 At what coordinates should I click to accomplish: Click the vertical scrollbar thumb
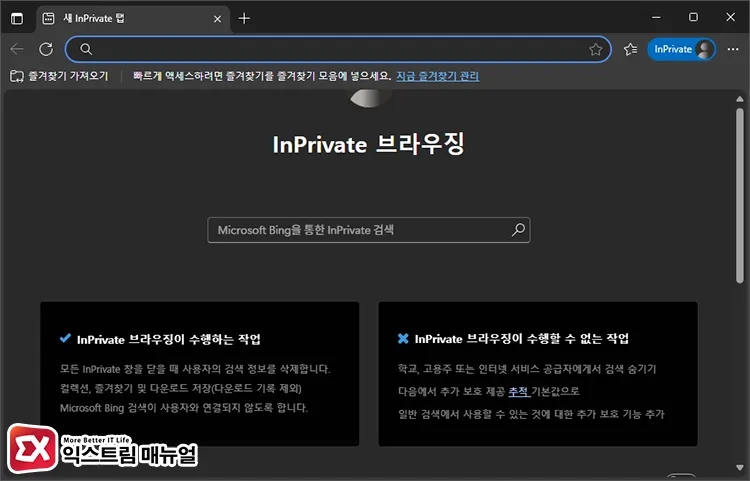739,196
